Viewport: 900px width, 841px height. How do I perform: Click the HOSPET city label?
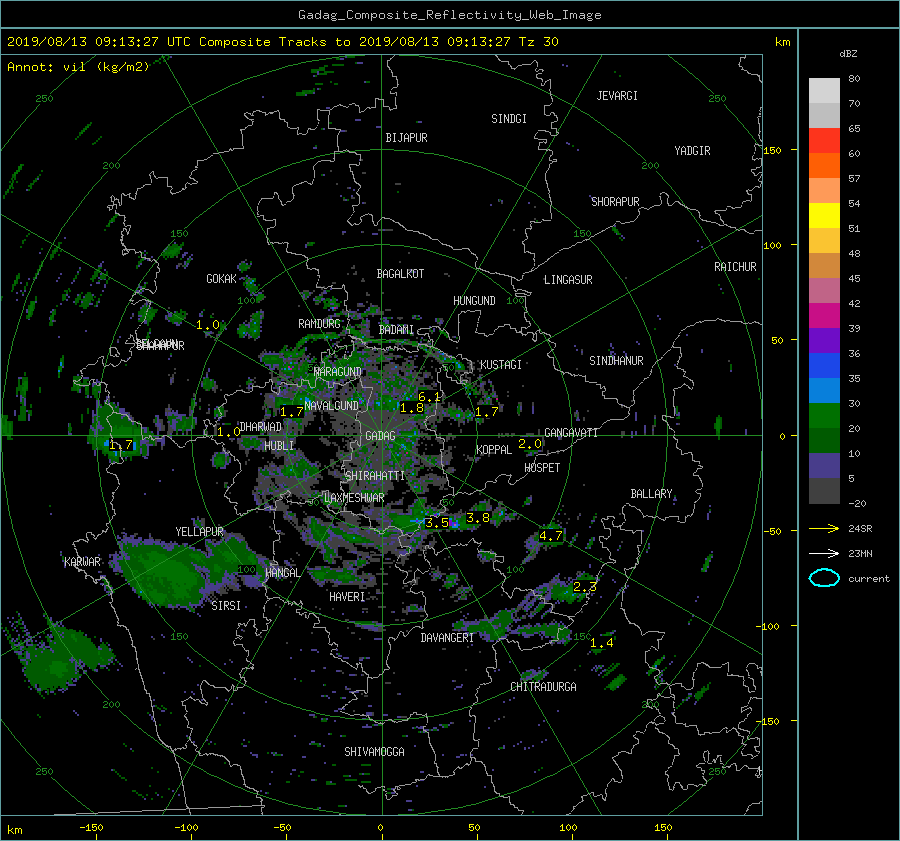(542, 468)
